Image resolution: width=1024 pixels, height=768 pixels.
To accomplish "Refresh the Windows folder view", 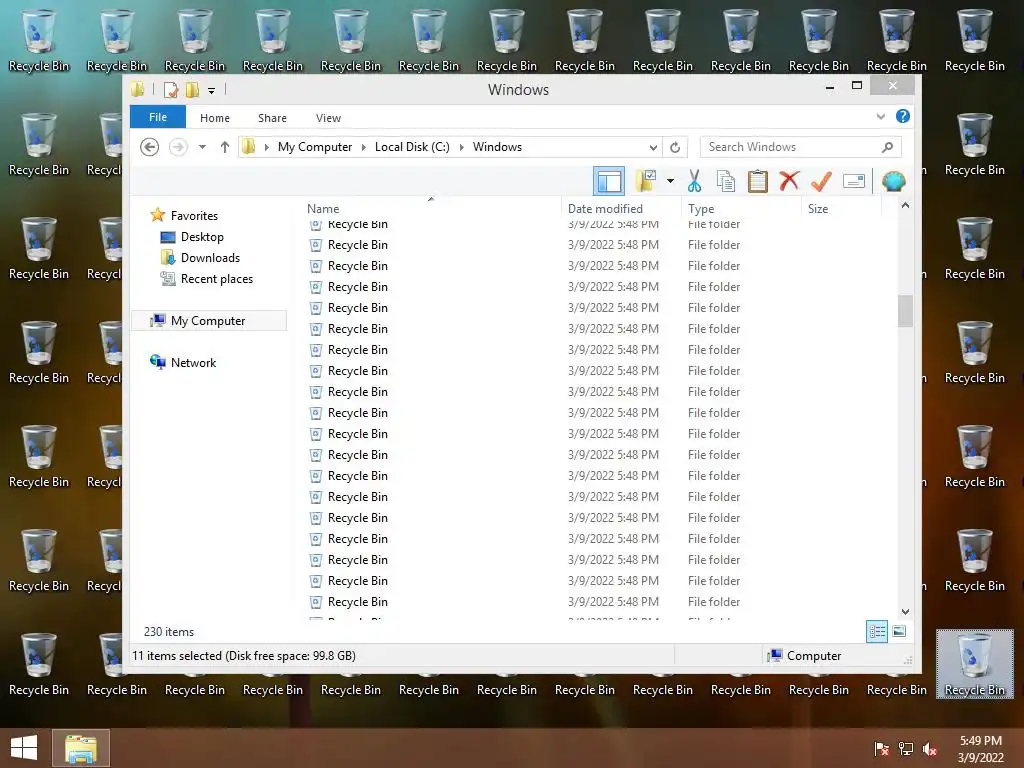I will point(675,148).
